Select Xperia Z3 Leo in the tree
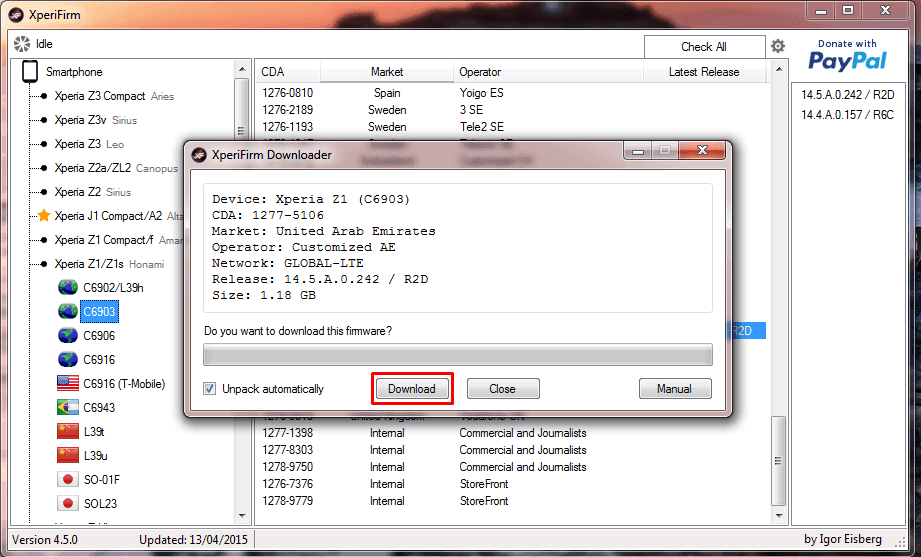921x557 pixels. coord(89,144)
